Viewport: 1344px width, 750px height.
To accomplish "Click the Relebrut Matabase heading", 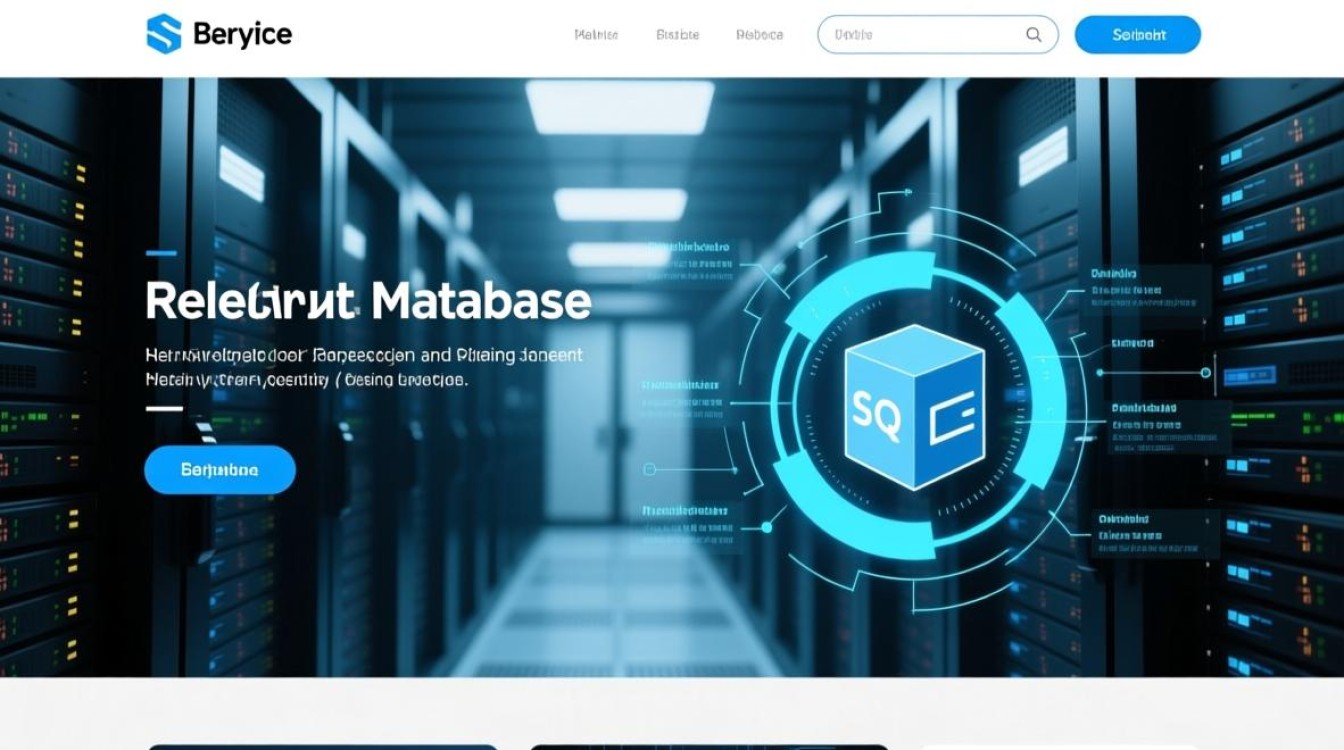I will (369, 300).
